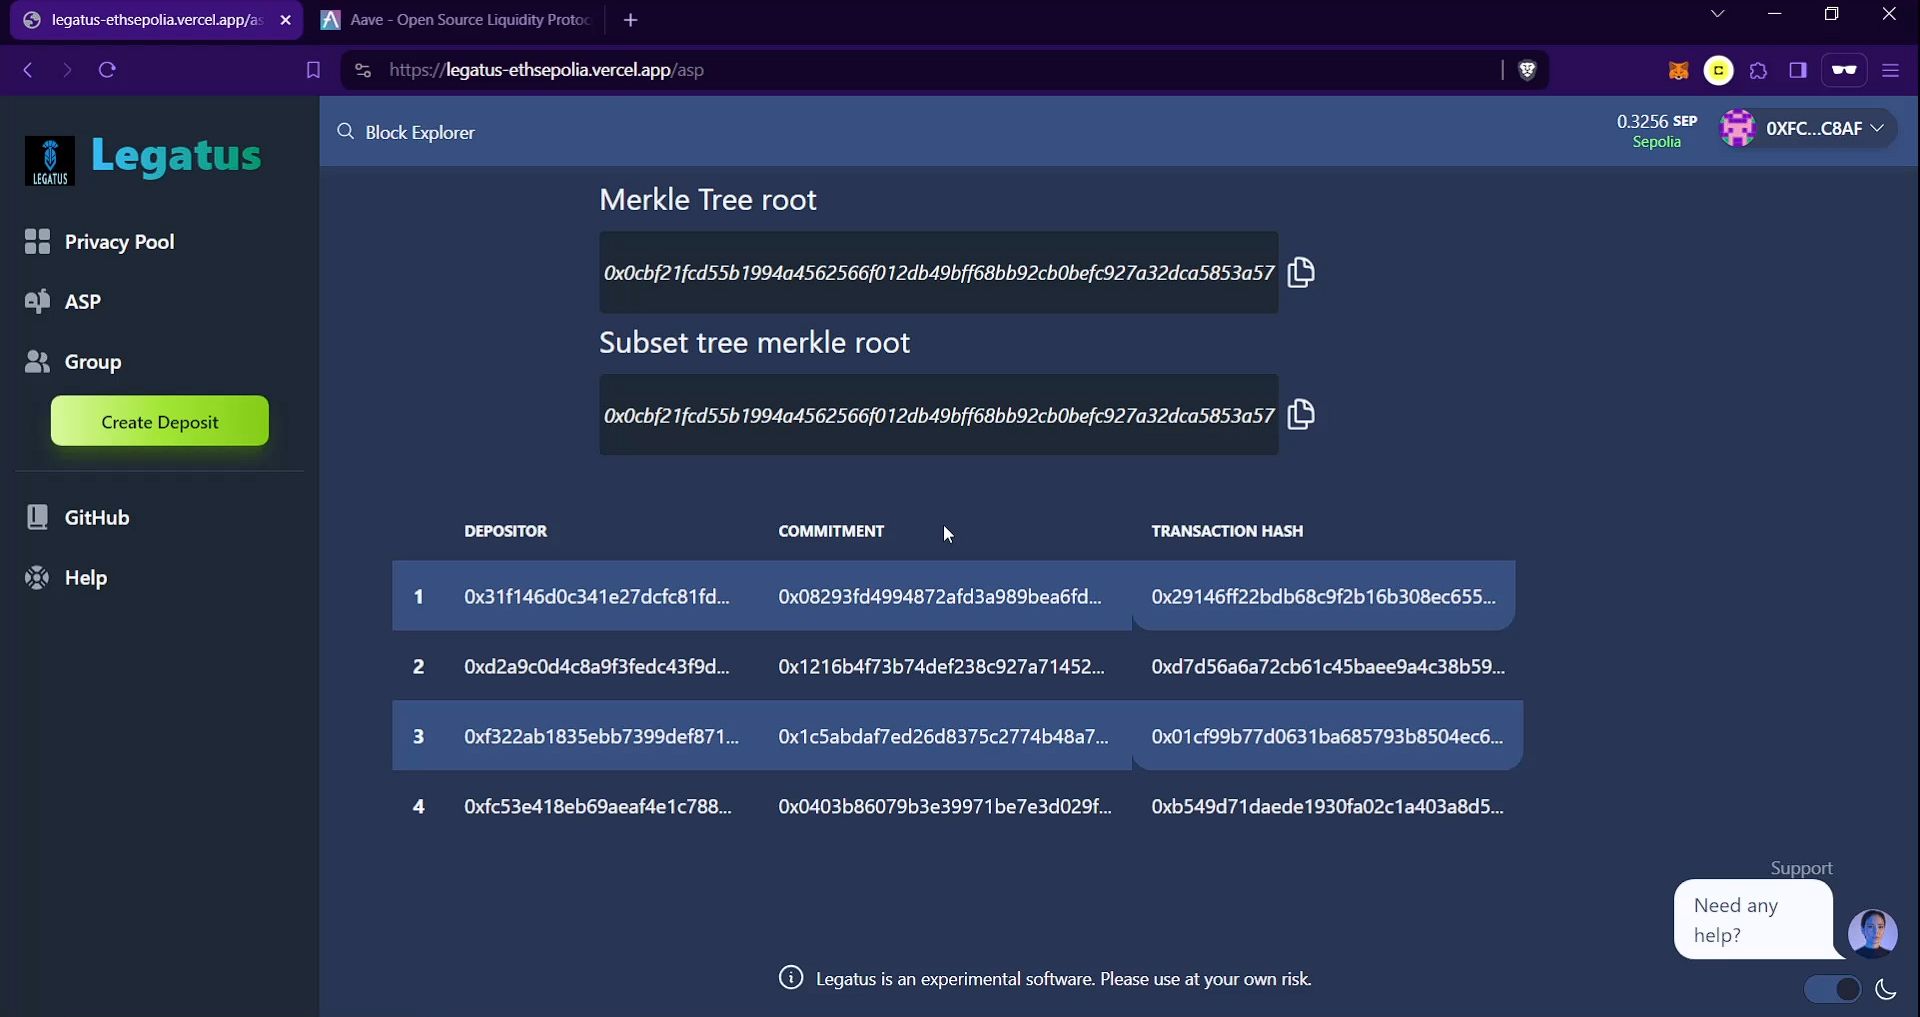Click the Legatus brand name text

[x=176, y=156]
